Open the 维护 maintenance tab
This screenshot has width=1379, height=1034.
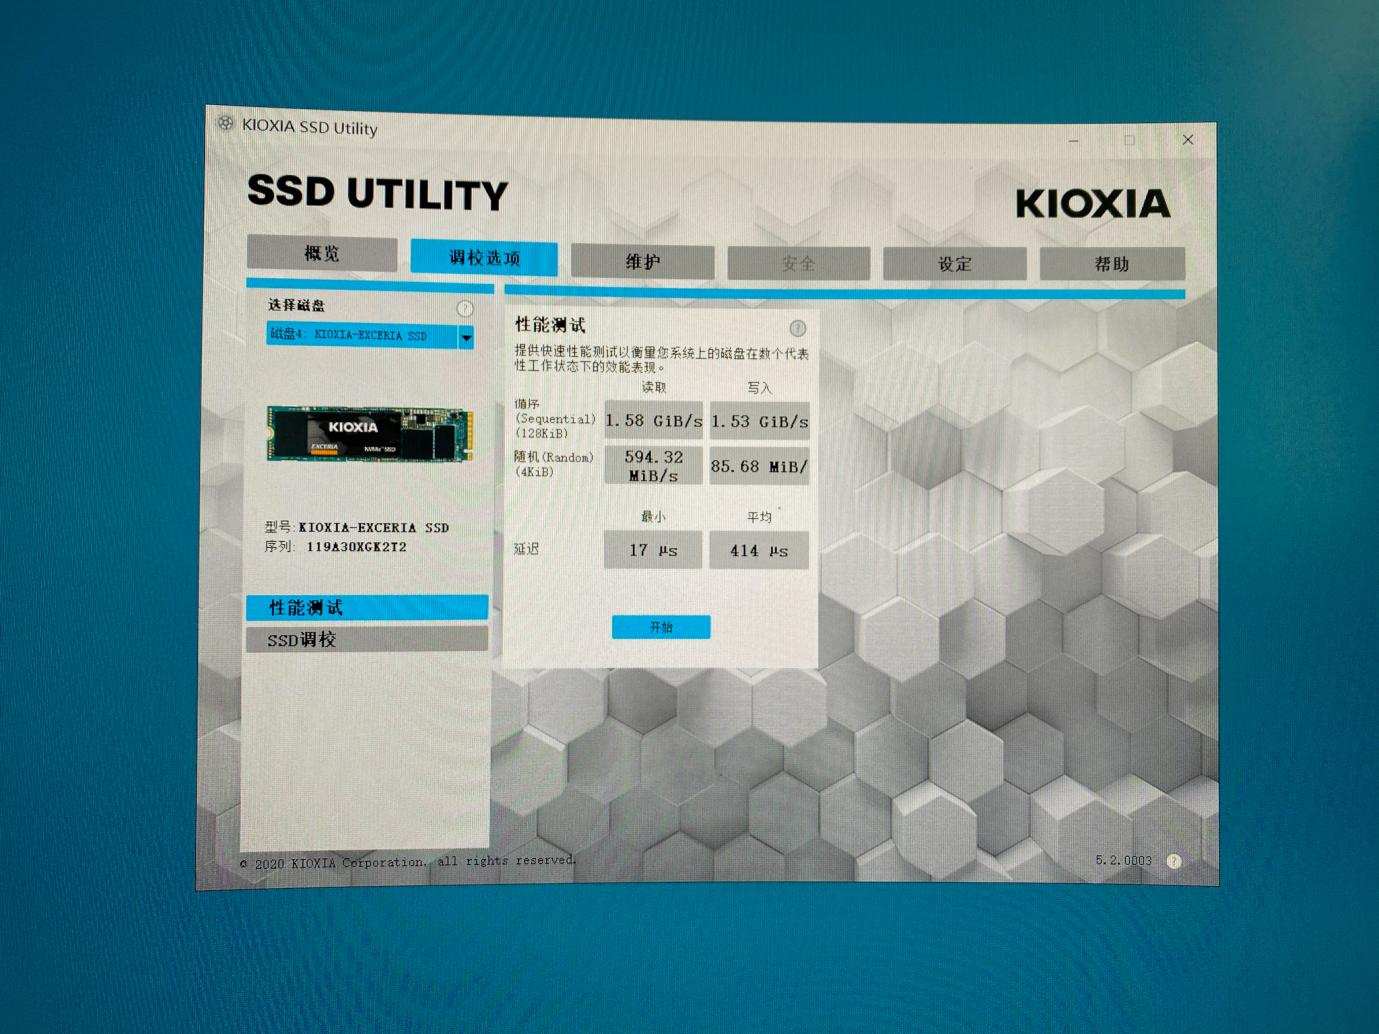coord(642,261)
